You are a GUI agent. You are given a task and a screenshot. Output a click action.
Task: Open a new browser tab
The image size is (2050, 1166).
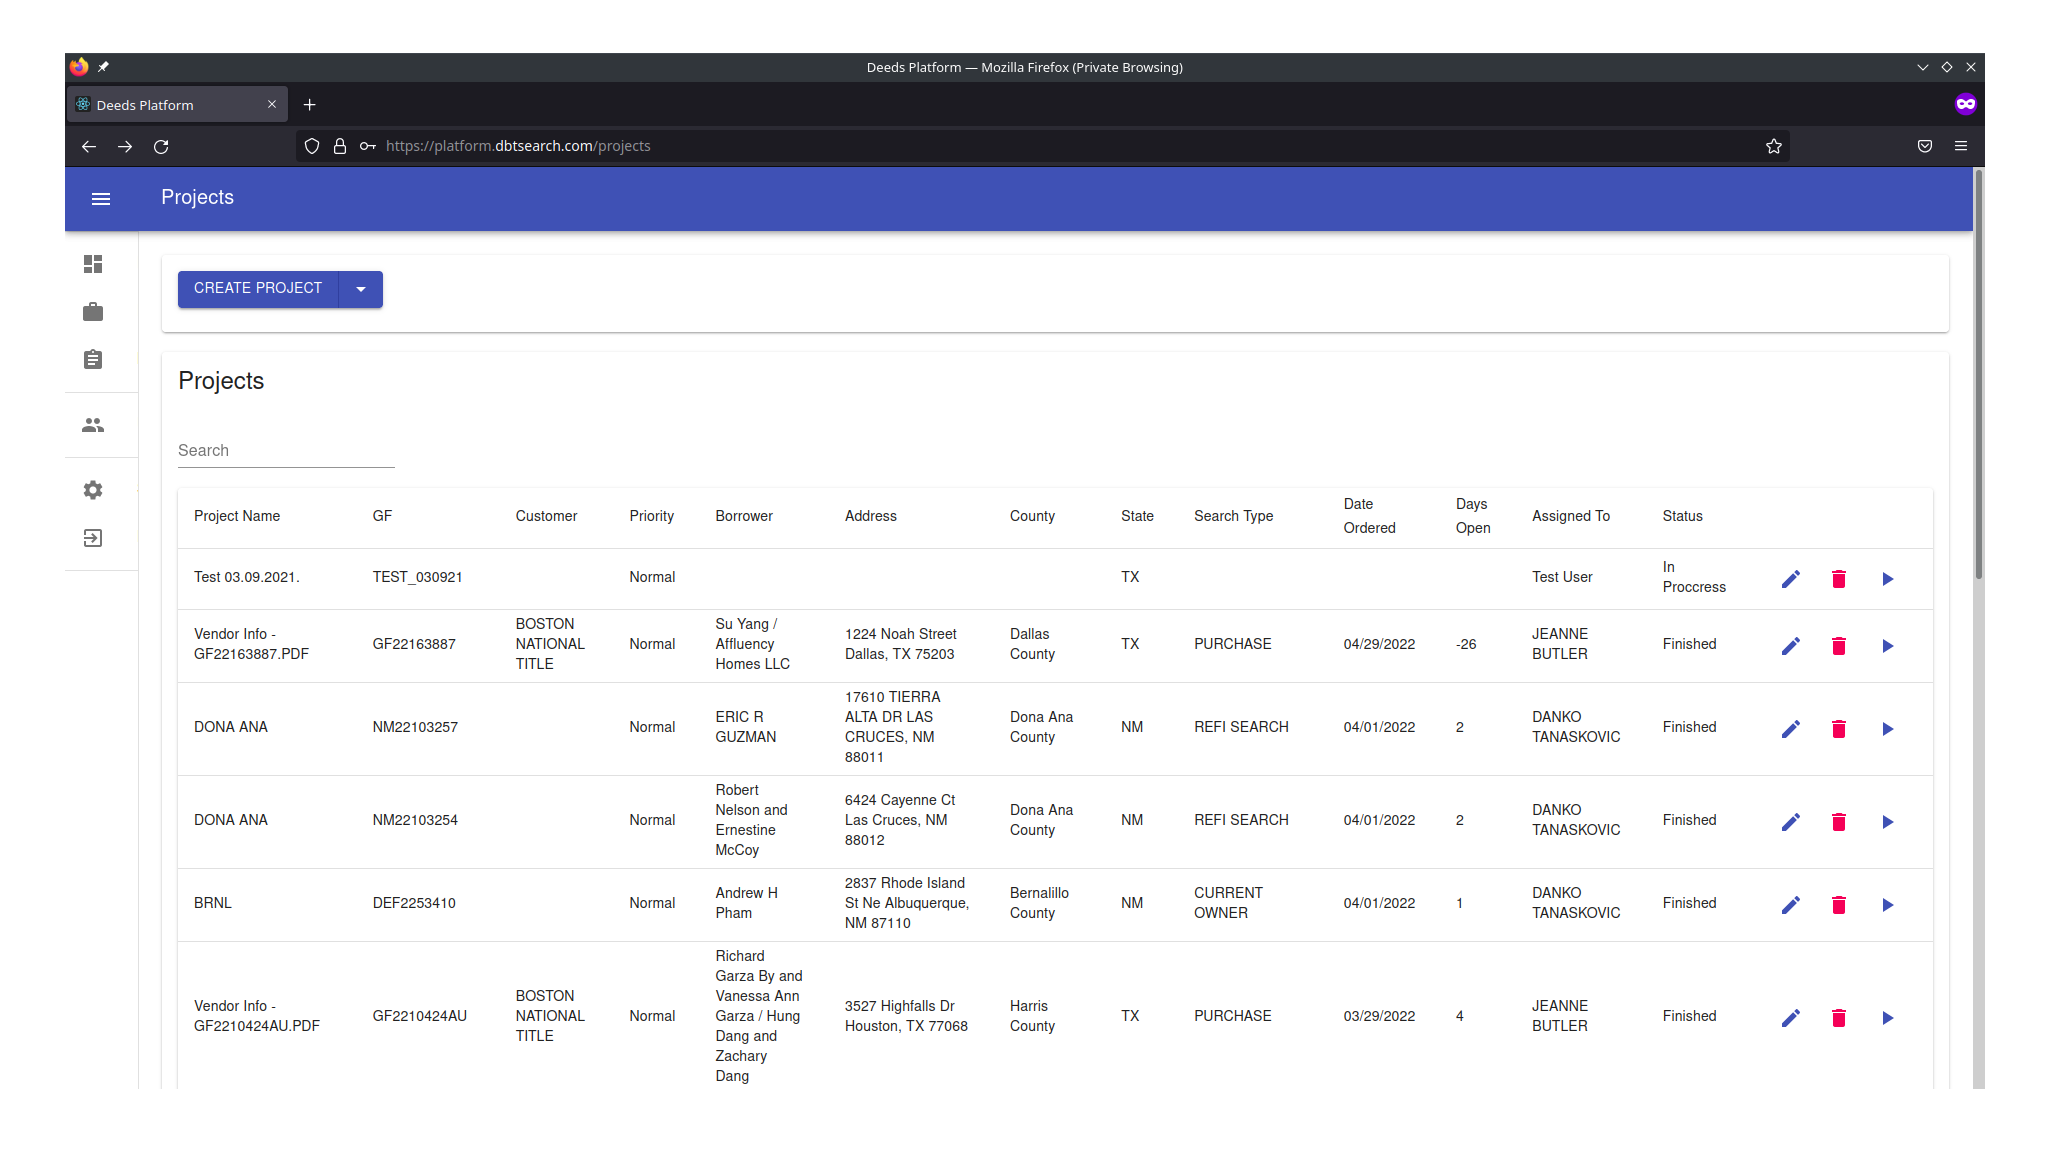click(310, 105)
